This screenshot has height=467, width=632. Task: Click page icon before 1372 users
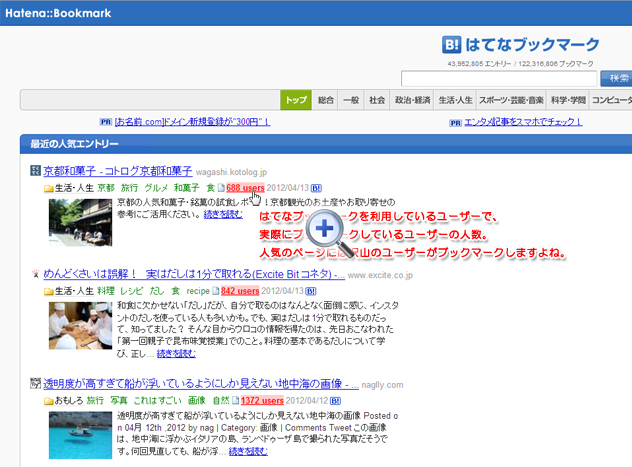click(236, 401)
